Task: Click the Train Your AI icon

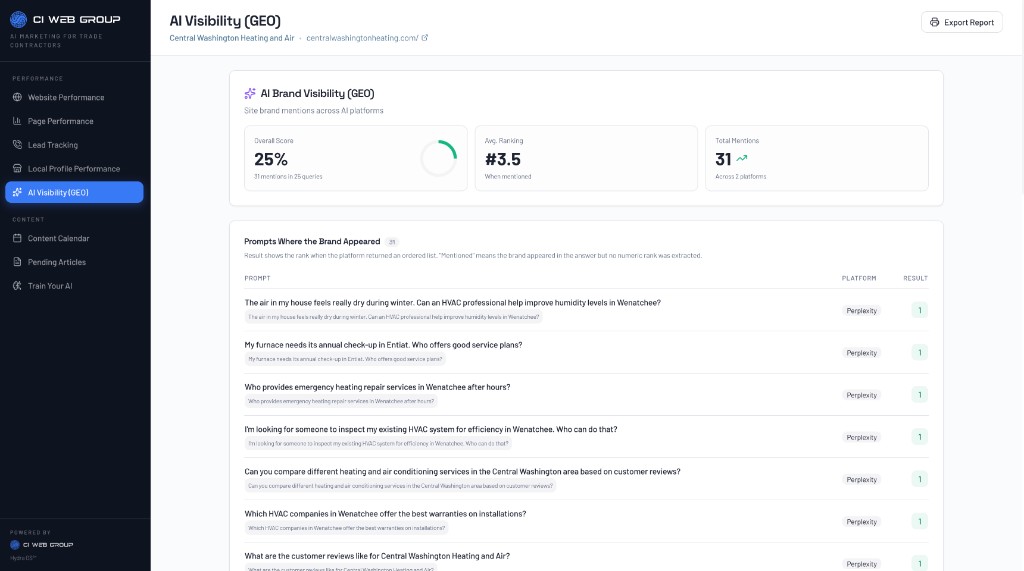Action: 17,286
